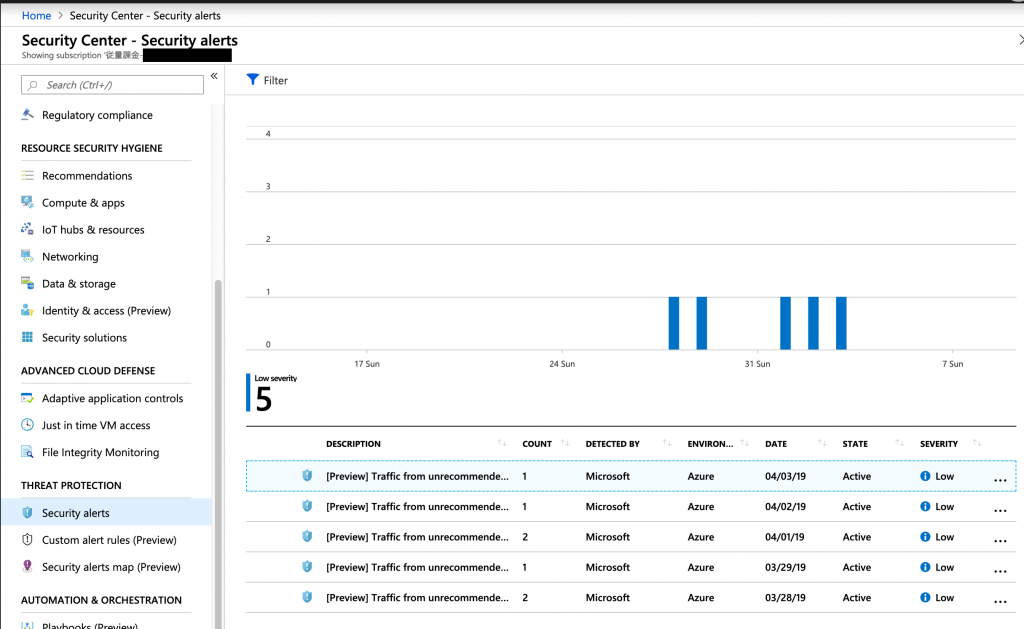Click the shield icon on the 04/01/19 alert row

tap(307, 537)
